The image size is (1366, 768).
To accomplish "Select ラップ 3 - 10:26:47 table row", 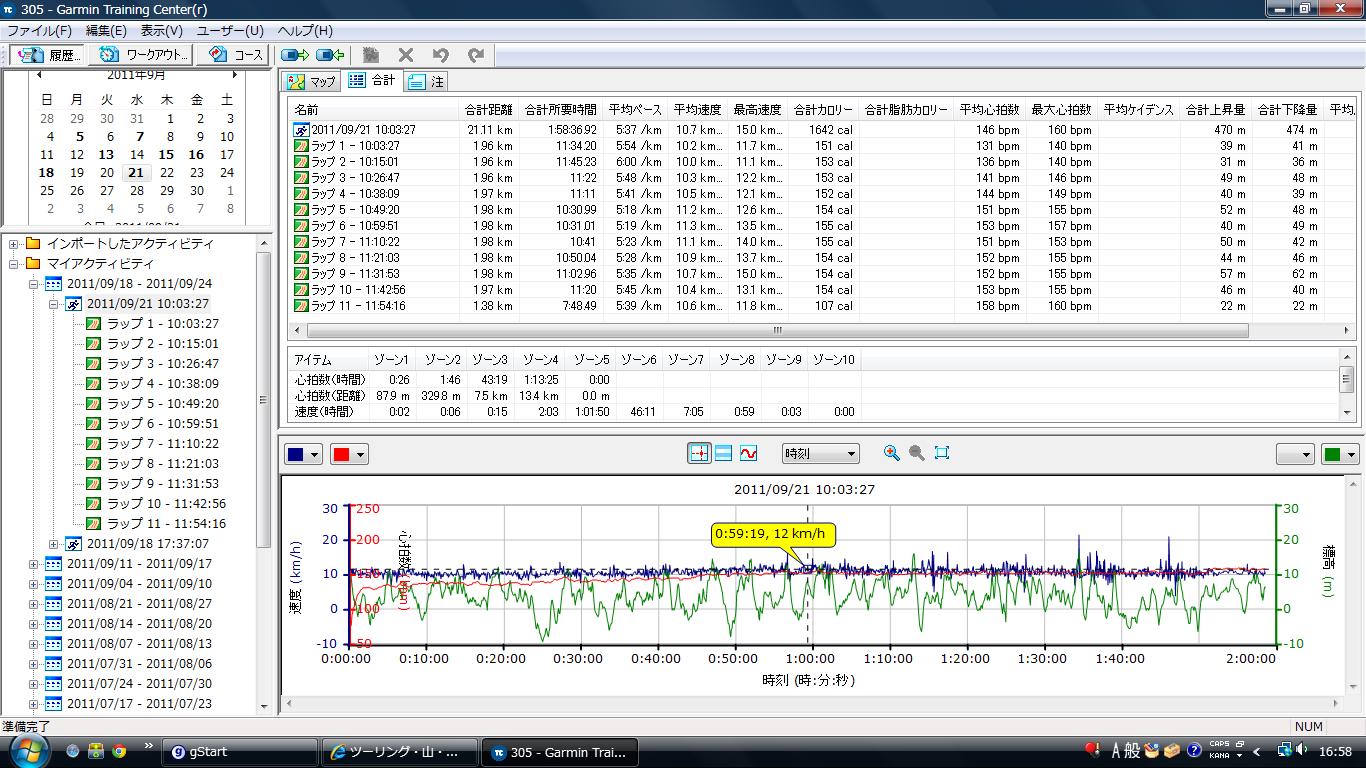I will pos(820,177).
